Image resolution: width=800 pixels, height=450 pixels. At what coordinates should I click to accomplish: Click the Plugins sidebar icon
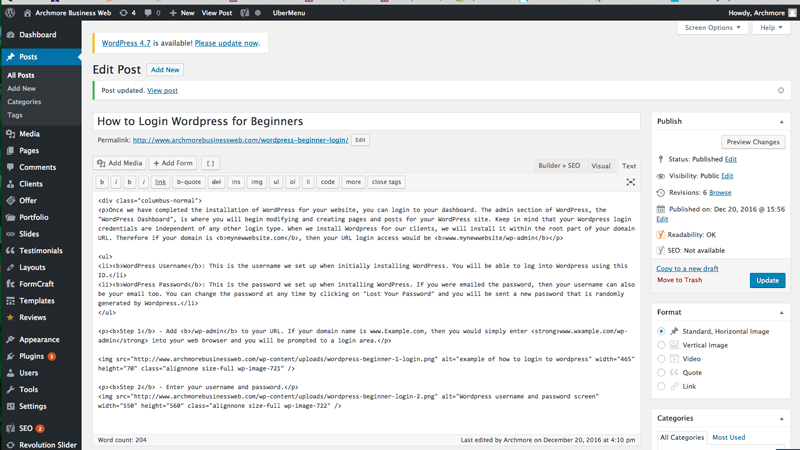tap(10, 356)
